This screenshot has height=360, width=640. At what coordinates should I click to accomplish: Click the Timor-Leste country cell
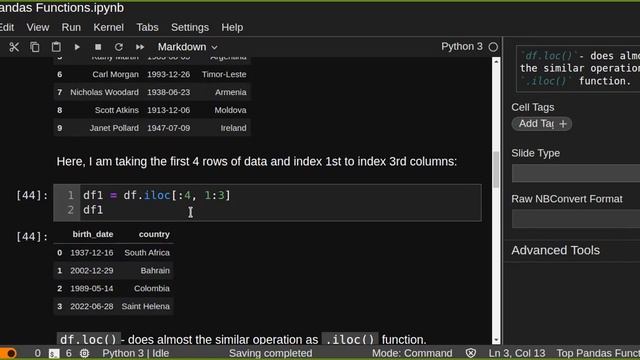pos(224,74)
